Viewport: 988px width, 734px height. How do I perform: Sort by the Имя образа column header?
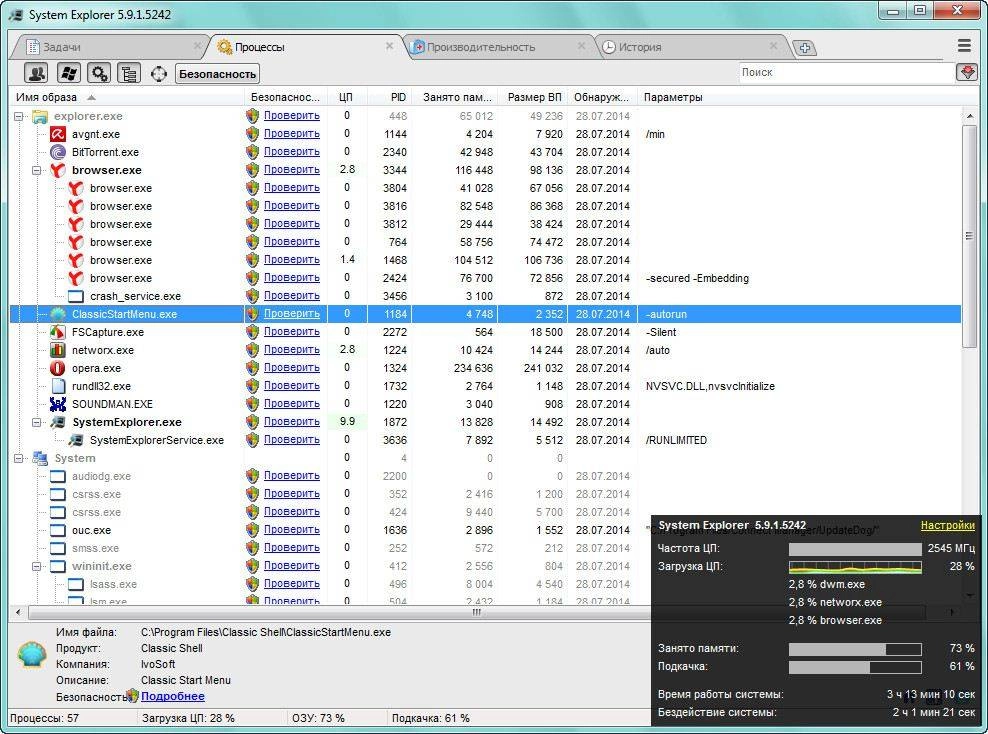coord(127,97)
